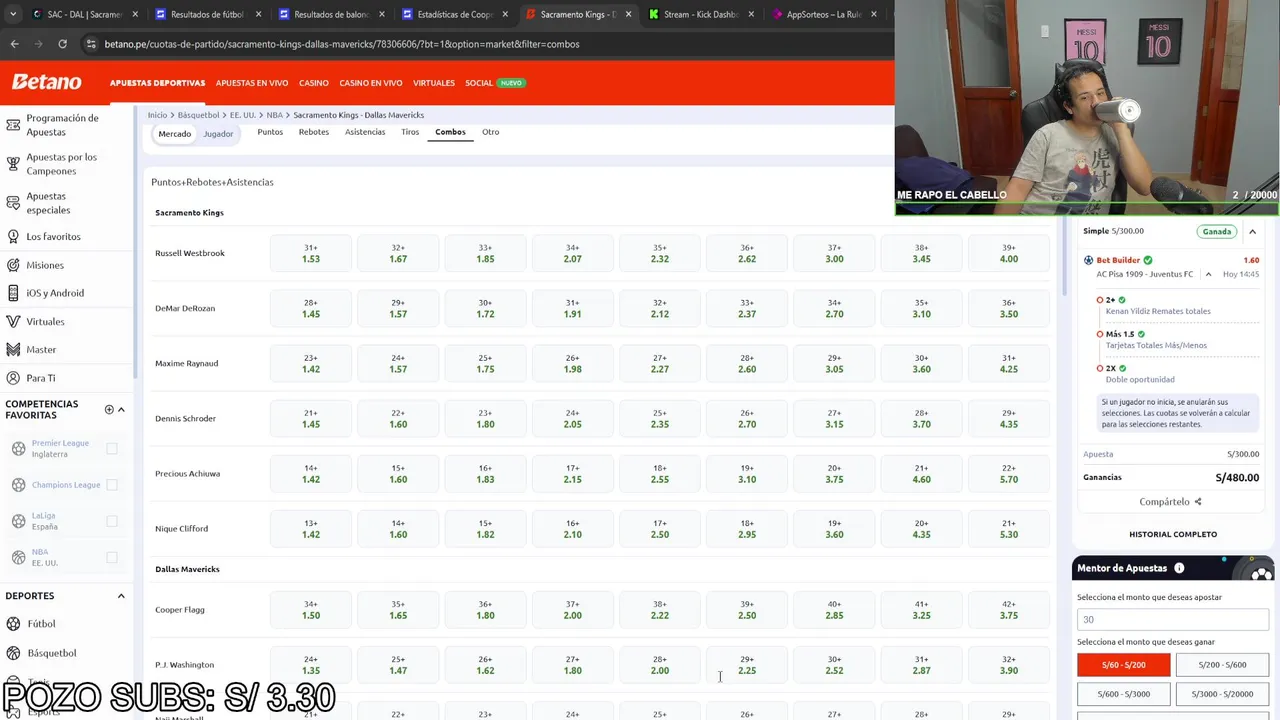Click the Compártelo share icon
The height and width of the screenshot is (720, 1280).
(x=1198, y=502)
